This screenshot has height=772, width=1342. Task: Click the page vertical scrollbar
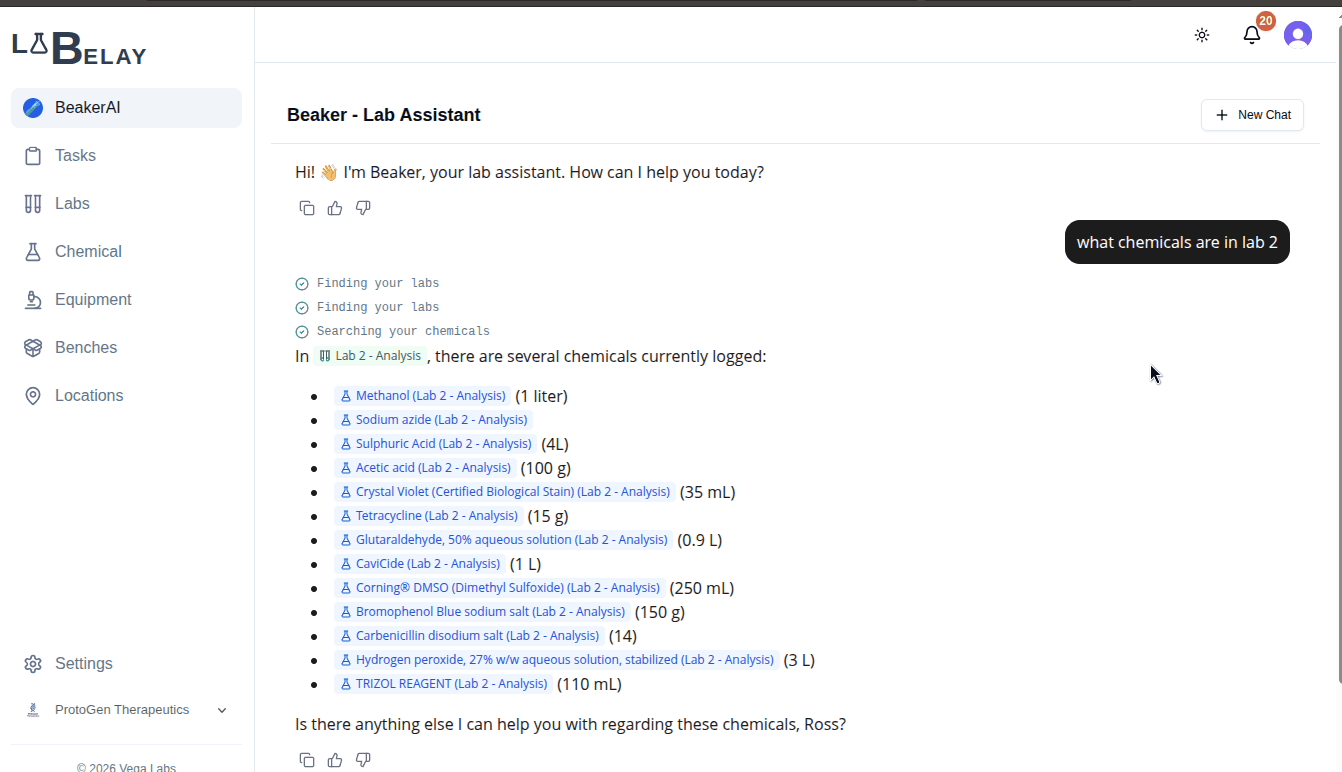pyautogui.click(x=1337, y=350)
